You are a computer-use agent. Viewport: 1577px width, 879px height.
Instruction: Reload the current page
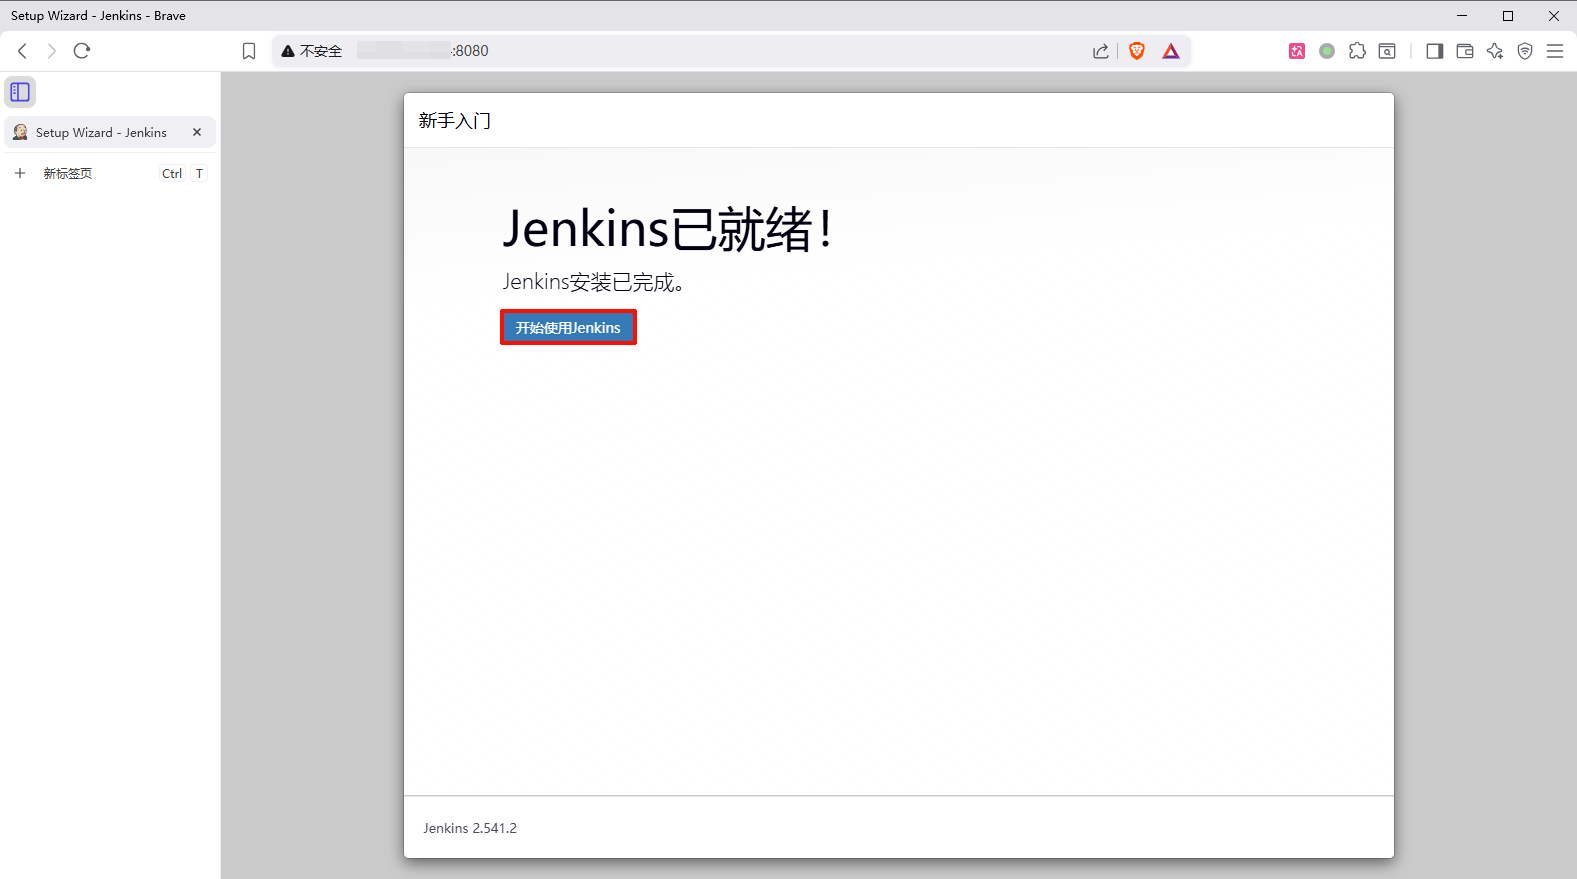pos(82,51)
